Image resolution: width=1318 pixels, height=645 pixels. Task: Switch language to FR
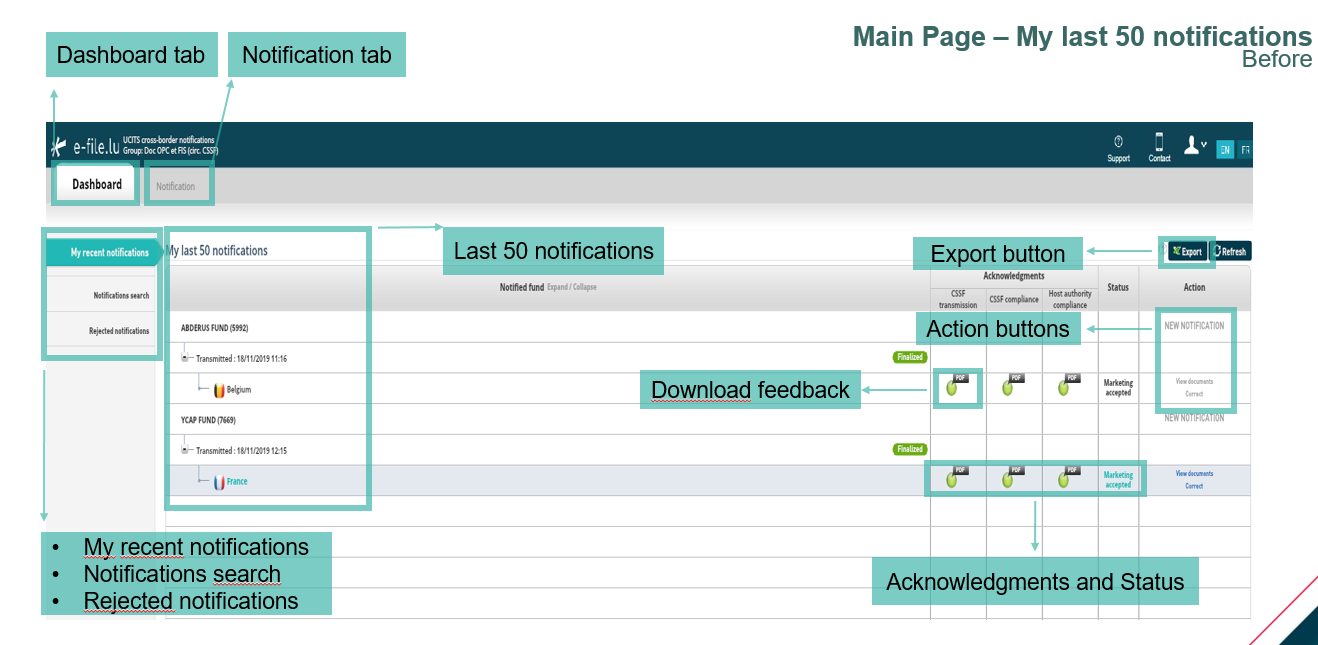click(1245, 150)
